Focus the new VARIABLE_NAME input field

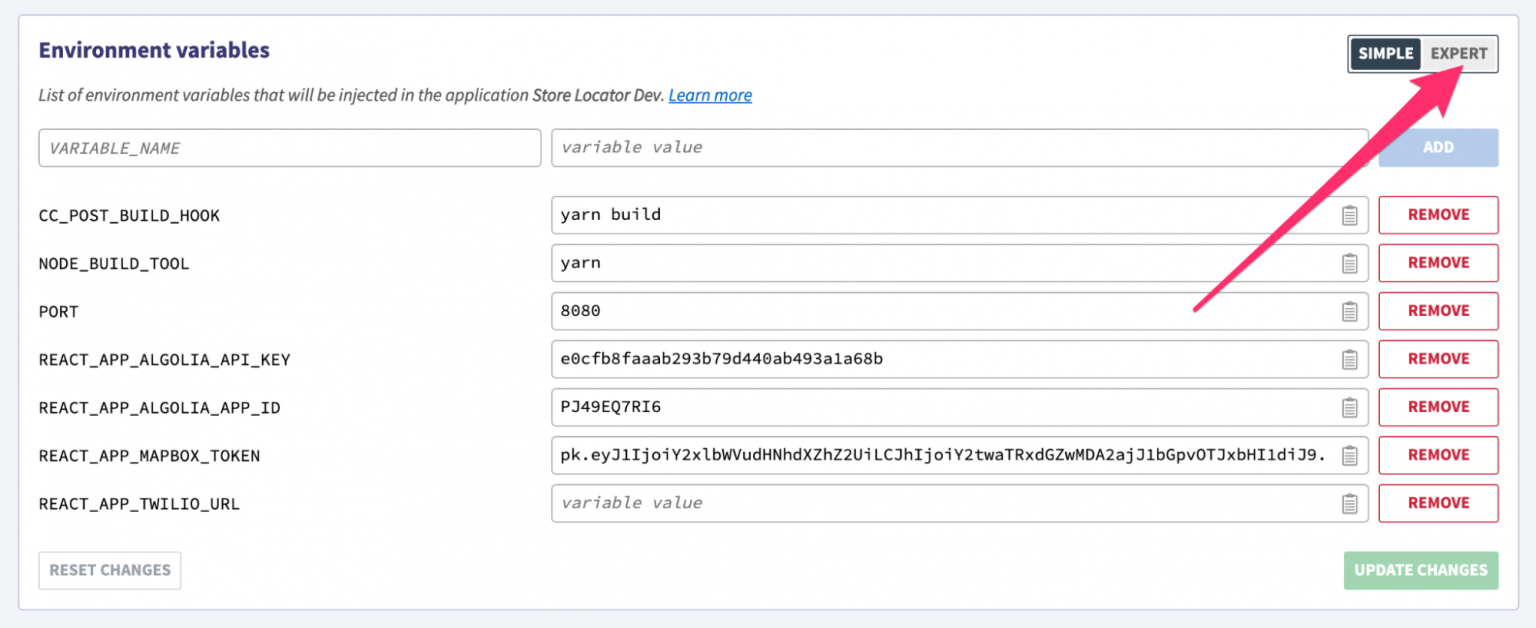[x=290, y=147]
